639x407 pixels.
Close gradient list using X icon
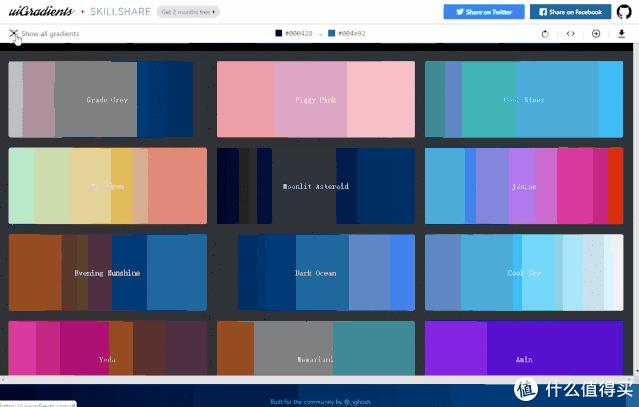[x=13, y=33]
